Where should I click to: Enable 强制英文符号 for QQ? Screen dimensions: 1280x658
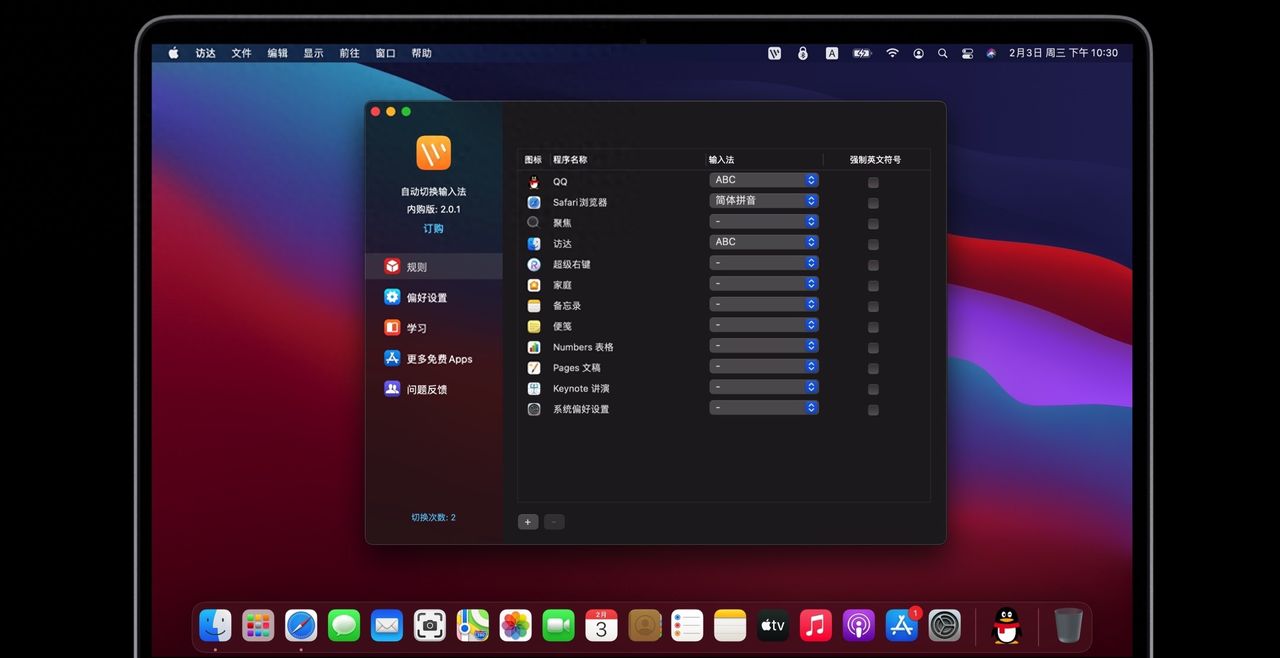[x=873, y=182]
